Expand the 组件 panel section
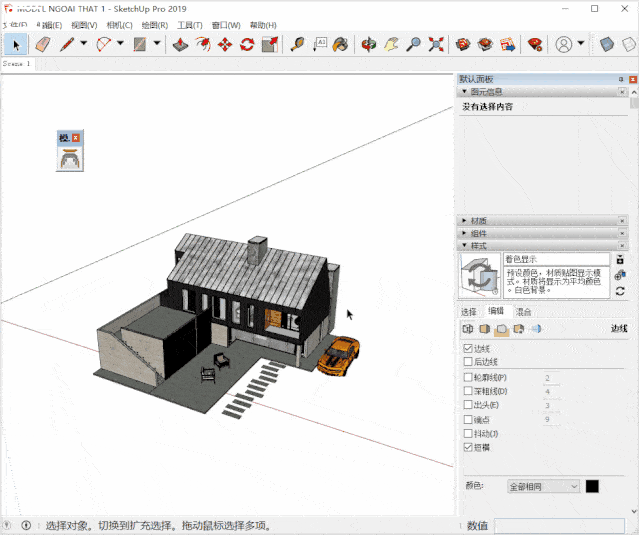This screenshot has height=535, width=639. pos(464,233)
